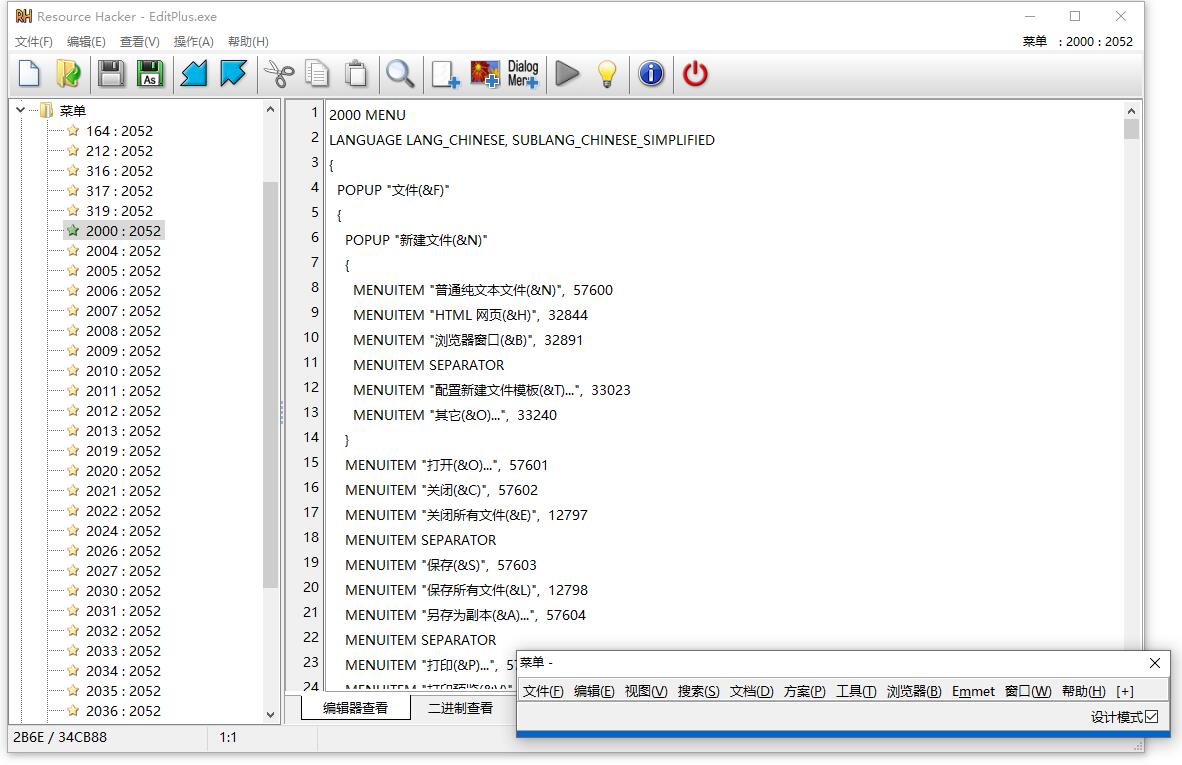Viewport: 1182px width, 765px height.
Task: Open 视图(V) in the menu preview window
Action: click(x=646, y=691)
